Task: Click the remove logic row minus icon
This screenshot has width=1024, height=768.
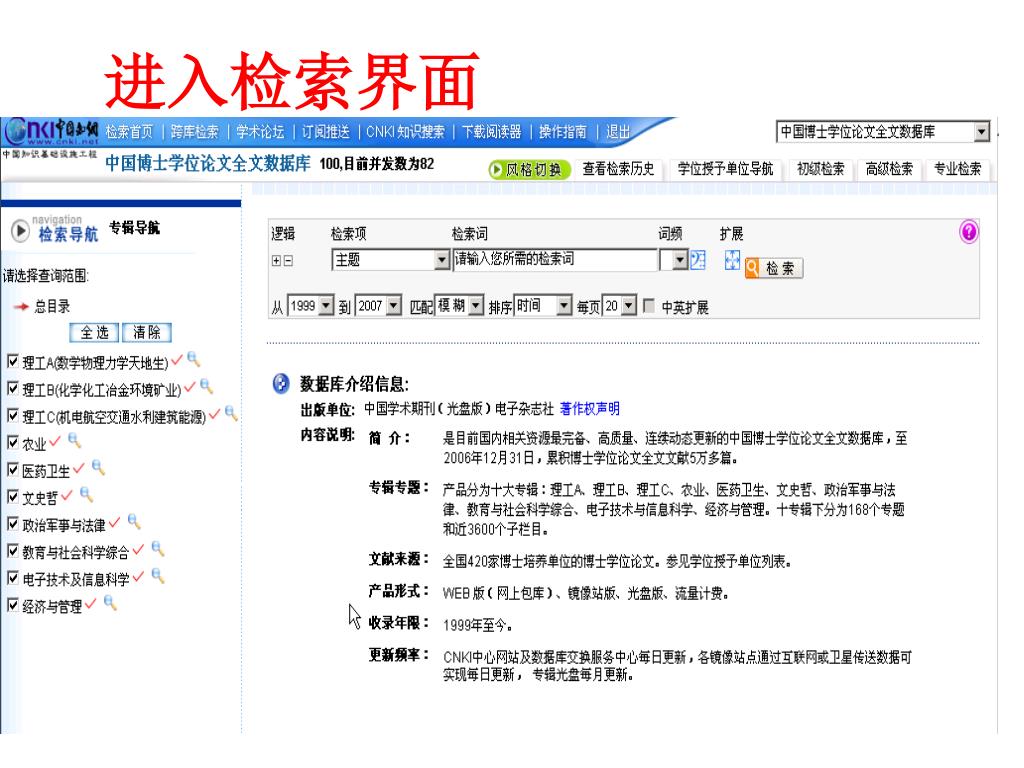Action: click(288, 261)
